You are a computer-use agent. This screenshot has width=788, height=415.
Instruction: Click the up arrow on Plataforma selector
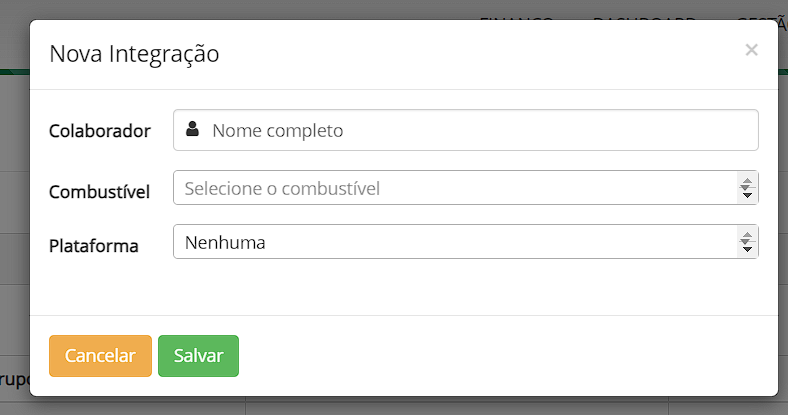coord(746,236)
